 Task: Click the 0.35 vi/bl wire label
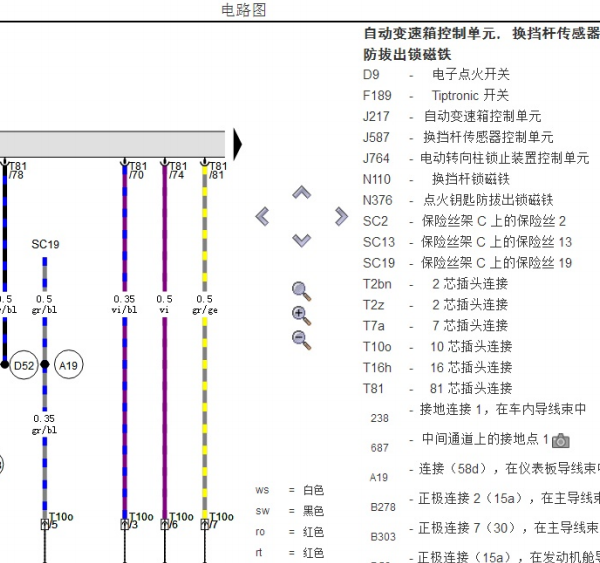(124, 304)
